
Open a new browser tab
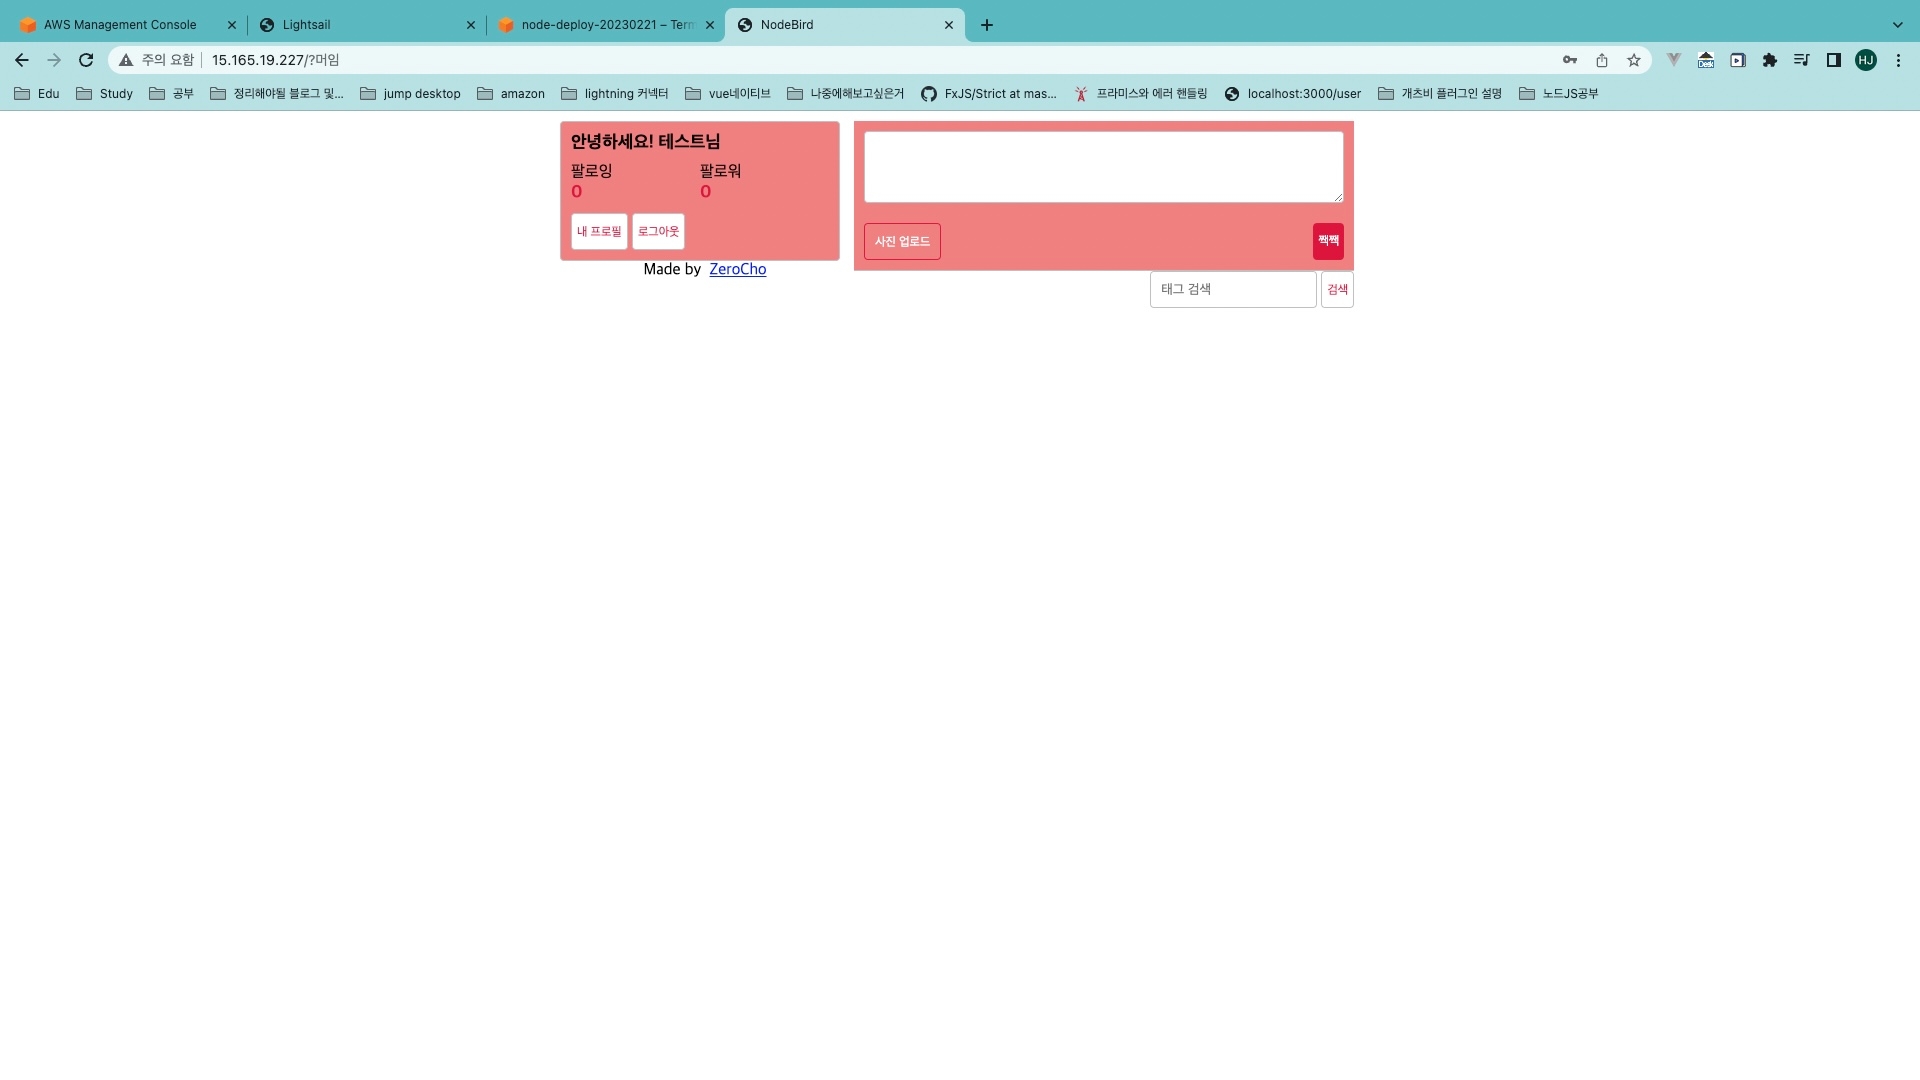click(987, 25)
